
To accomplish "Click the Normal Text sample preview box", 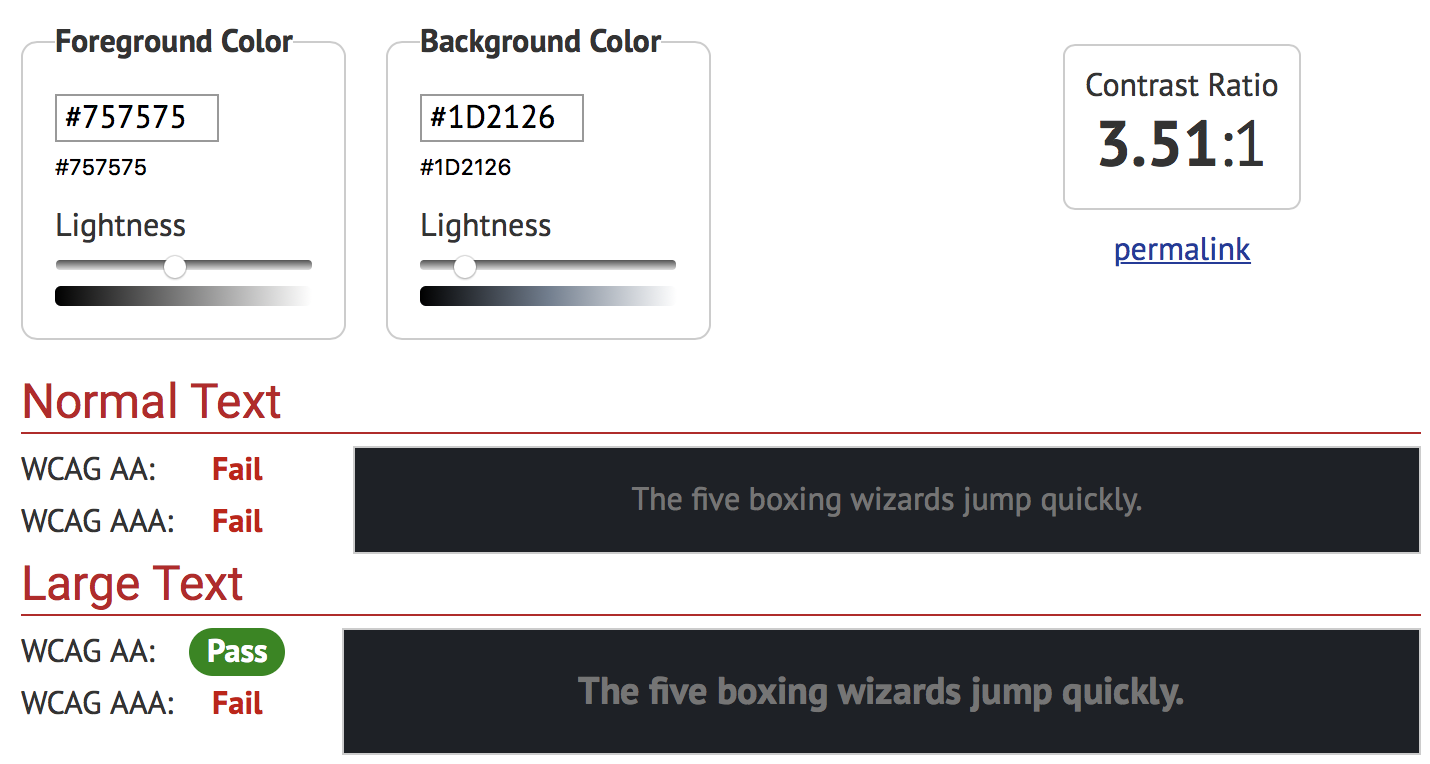I will coord(886,499).
